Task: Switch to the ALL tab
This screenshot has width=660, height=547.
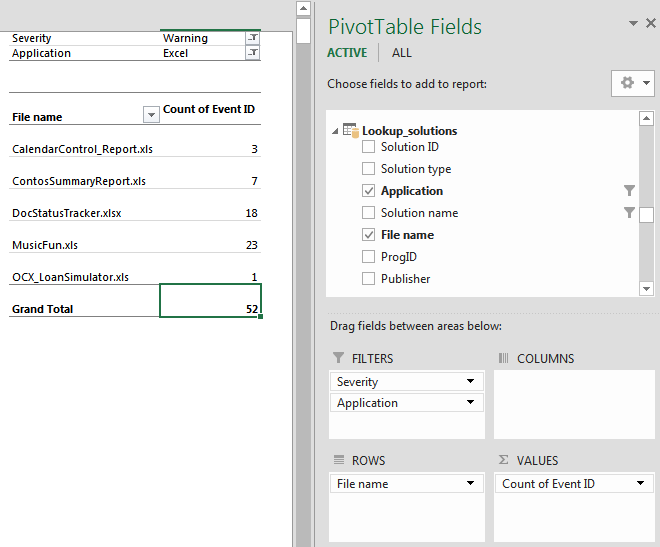Action: [402, 53]
